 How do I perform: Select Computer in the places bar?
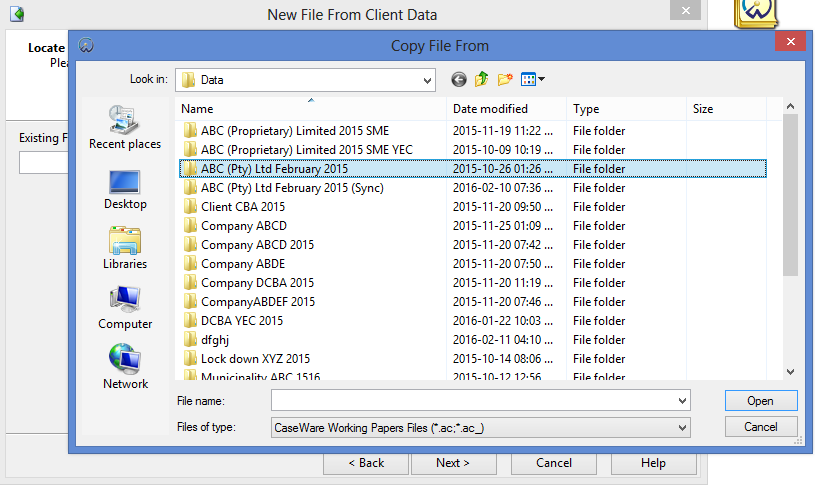coord(125,308)
